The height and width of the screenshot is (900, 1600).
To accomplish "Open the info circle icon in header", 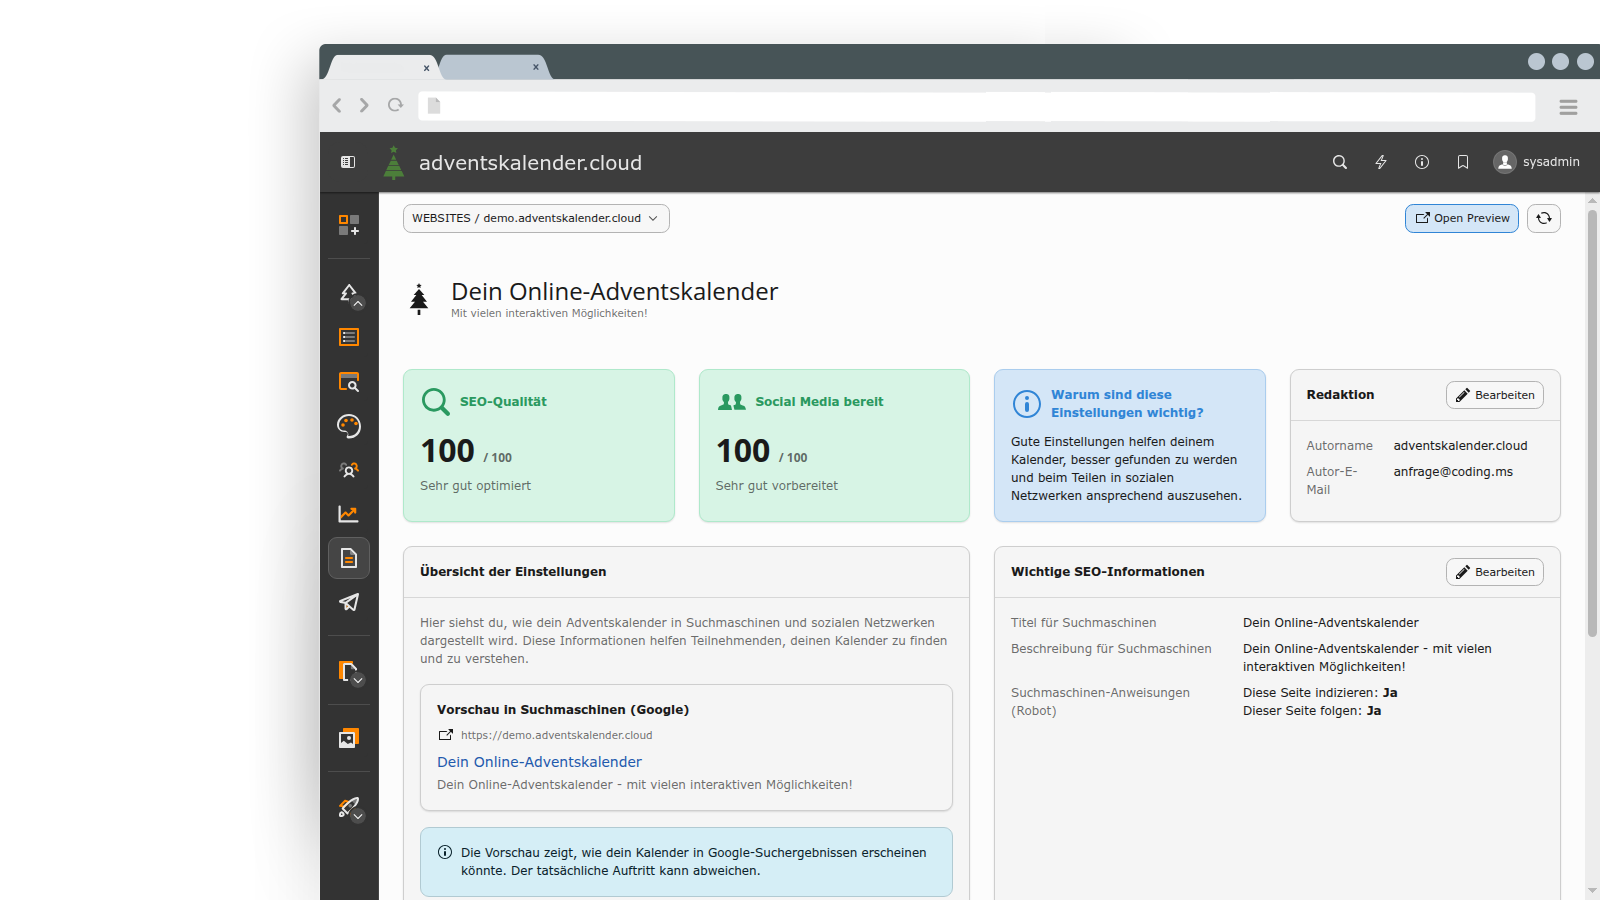I will 1422,162.
